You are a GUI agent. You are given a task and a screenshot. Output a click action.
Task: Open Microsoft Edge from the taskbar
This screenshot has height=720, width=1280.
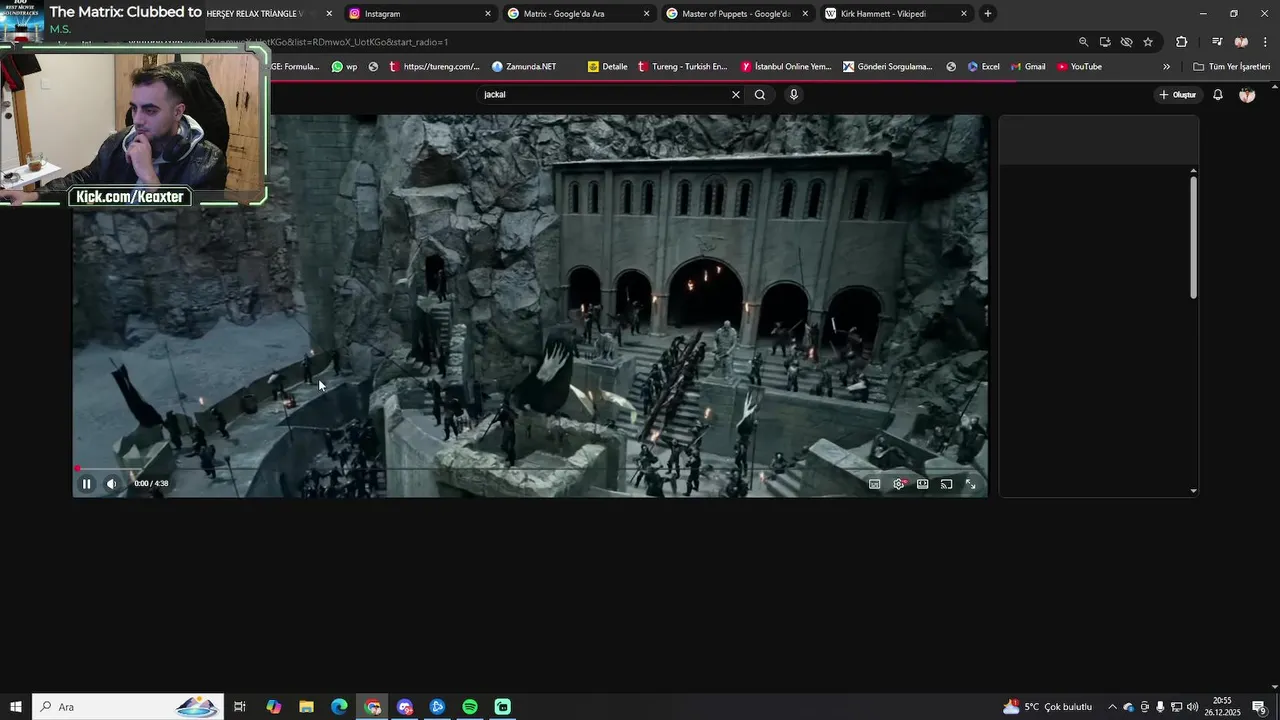(339, 707)
